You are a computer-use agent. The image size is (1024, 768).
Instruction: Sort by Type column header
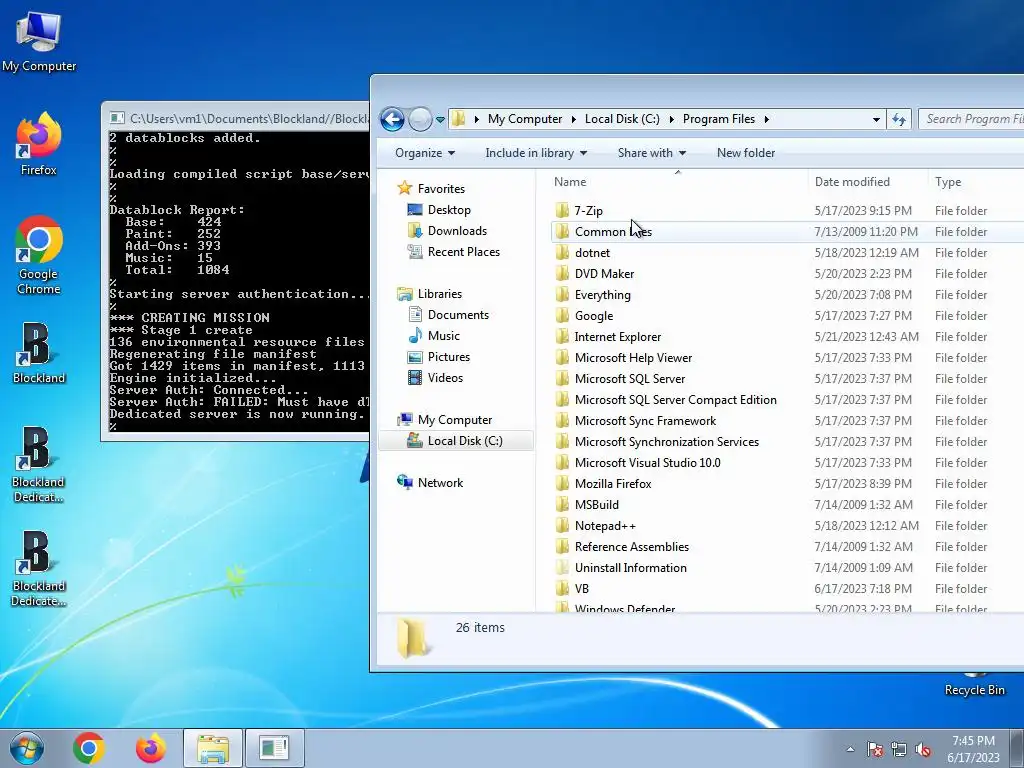[976, 182]
